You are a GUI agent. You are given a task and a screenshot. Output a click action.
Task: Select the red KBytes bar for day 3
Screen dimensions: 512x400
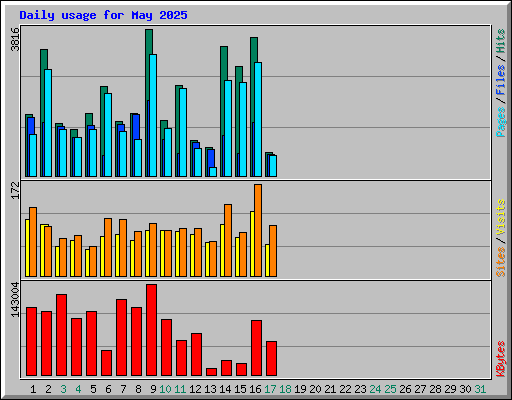(61, 335)
